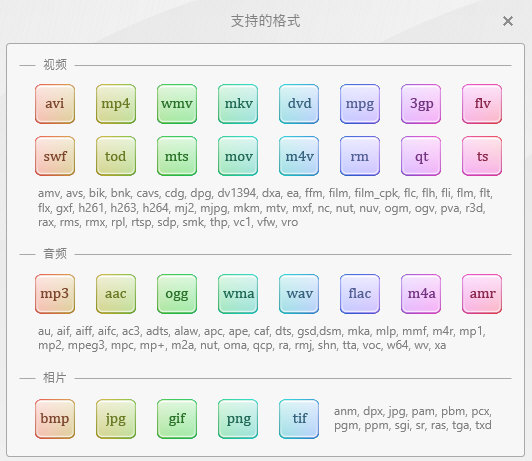The height and width of the screenshot is (461, 532).
Task: Click the bmp photo format tile
Action: [x=55, y=419]
